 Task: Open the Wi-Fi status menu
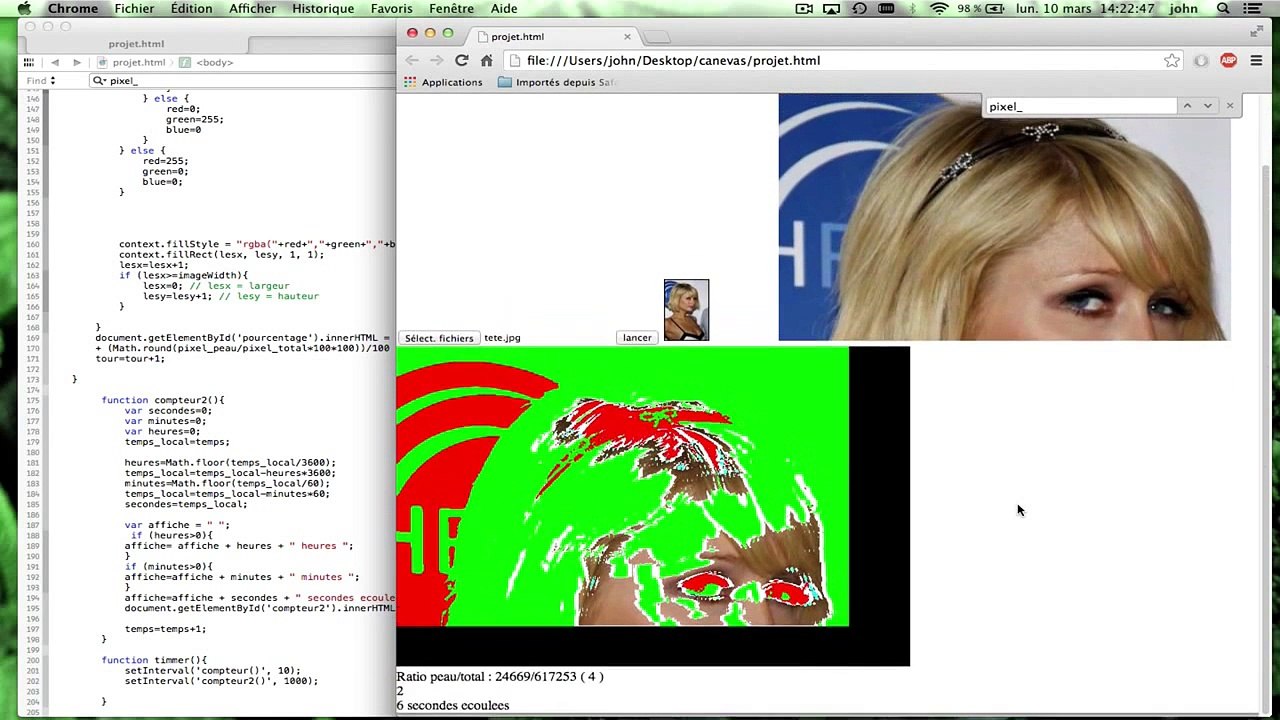(939, 9)
